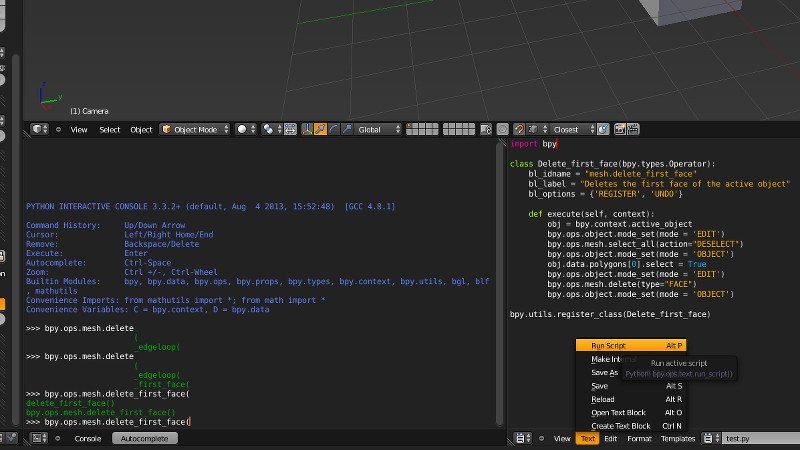Open the 3D view editor type selector
This screenshot has width=800, height=450.
pyautogui.click(x=40, y=130)
